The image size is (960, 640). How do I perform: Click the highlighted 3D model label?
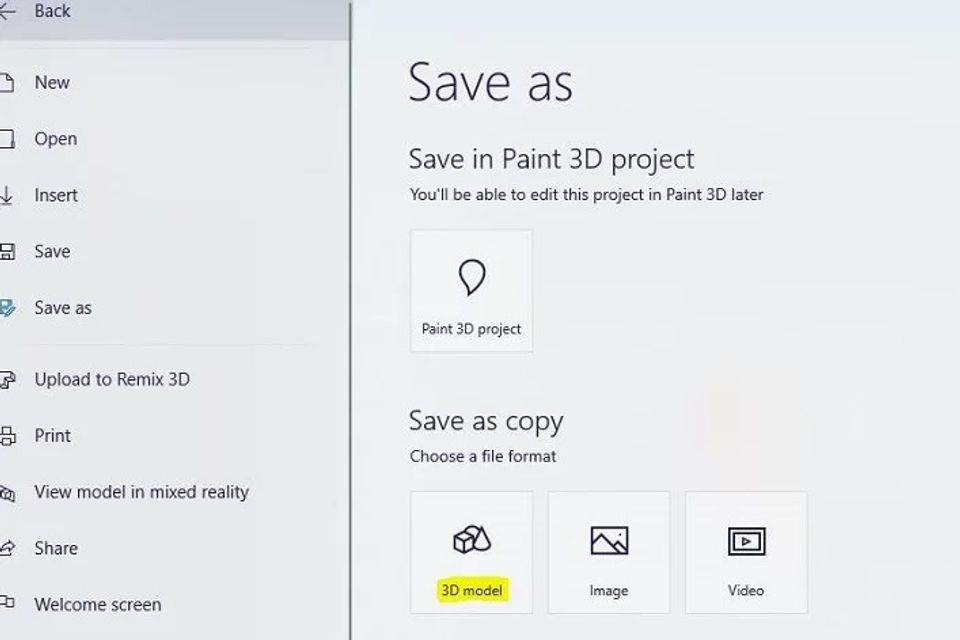[x=471, y=589]
